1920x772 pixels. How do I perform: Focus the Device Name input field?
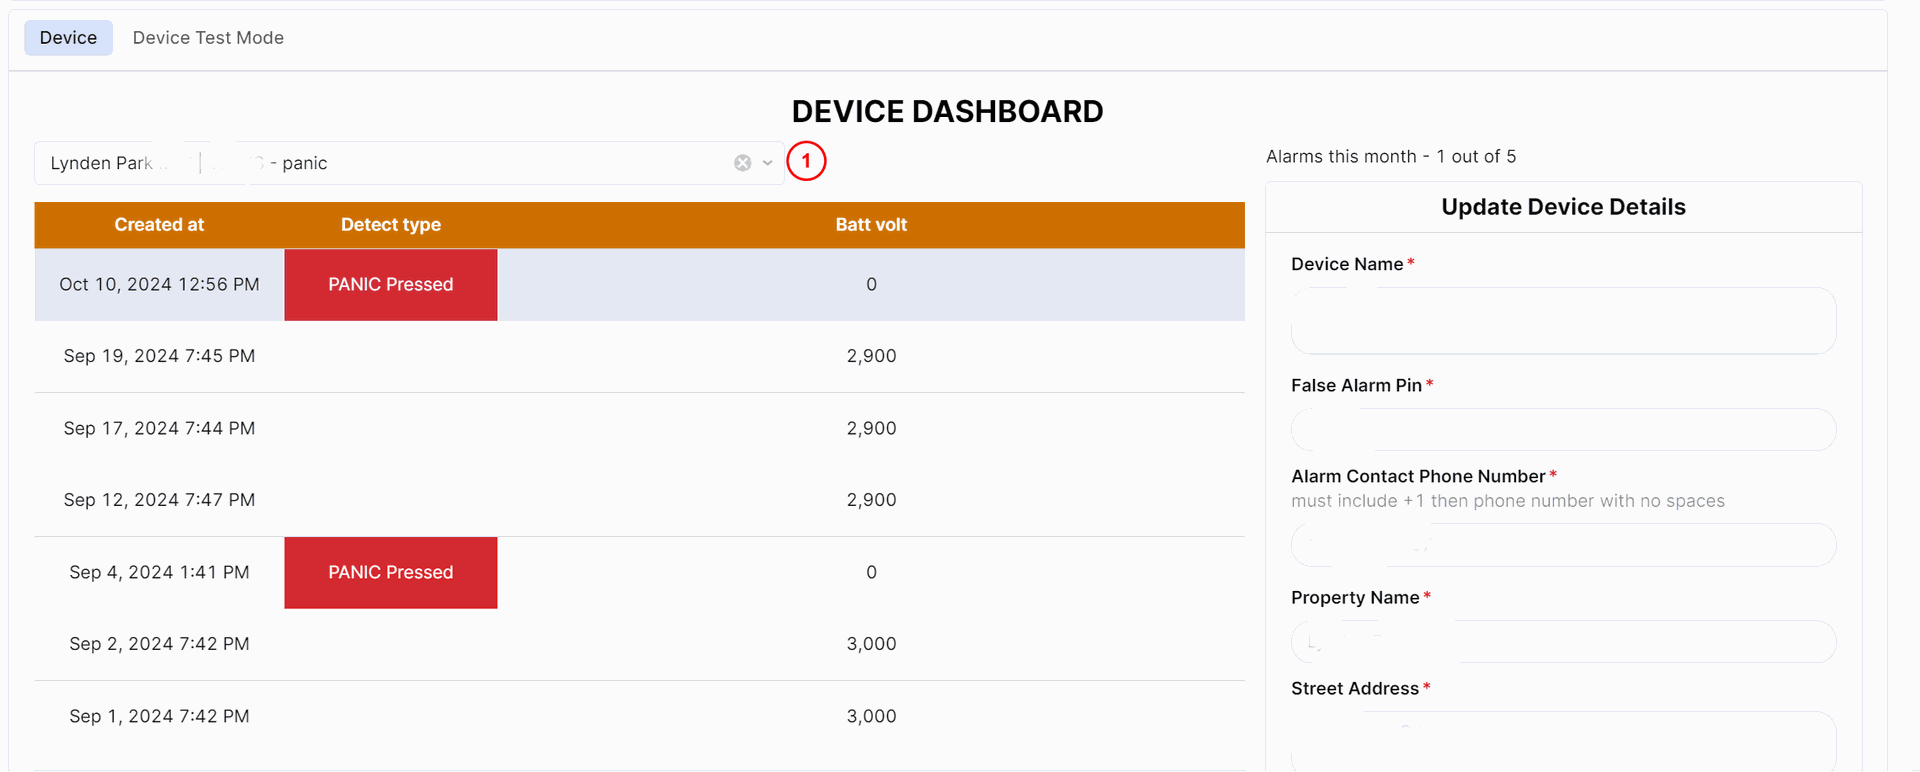tap(1563, 321)
